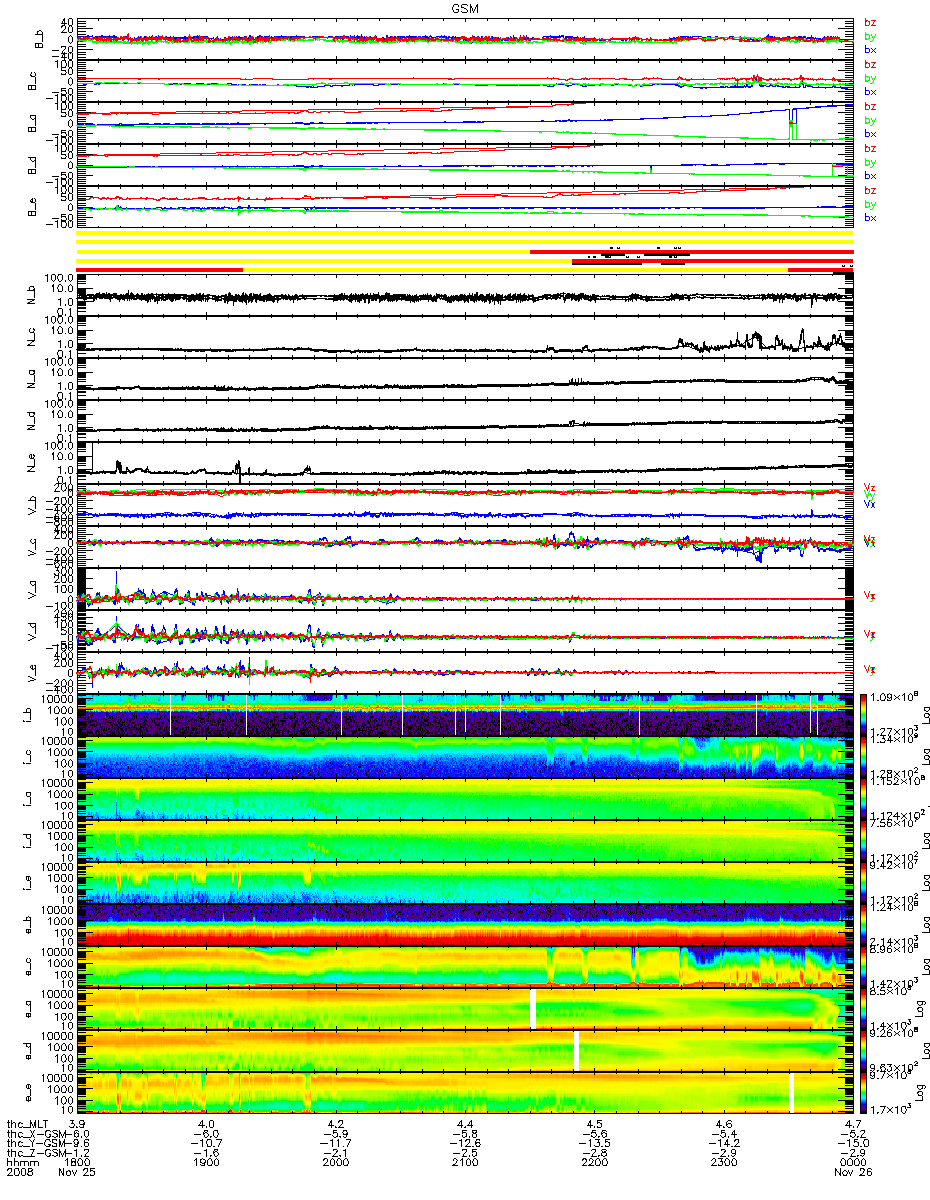Click the thc_MLT row label

point(27,1126)
